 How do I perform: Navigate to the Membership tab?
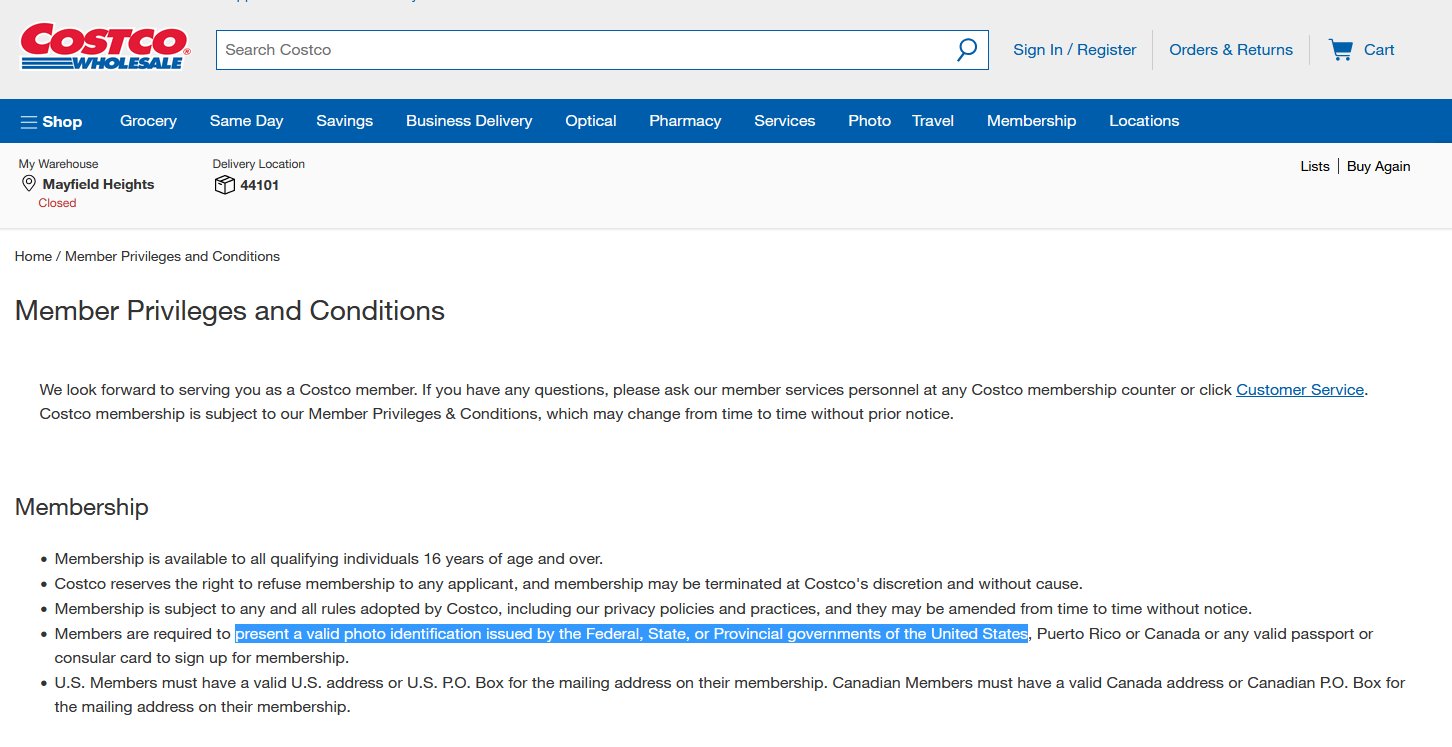[1031, 121]
